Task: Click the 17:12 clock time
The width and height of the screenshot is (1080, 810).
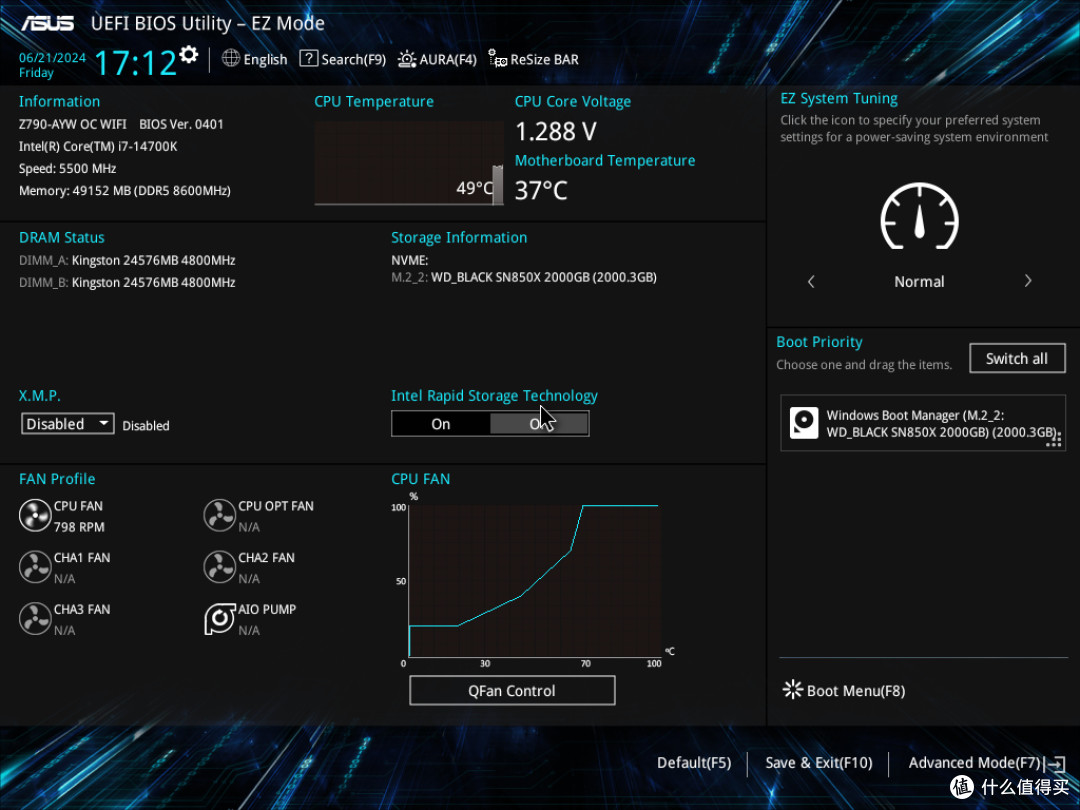Action: pyautogui.click(x=135, y=63)
